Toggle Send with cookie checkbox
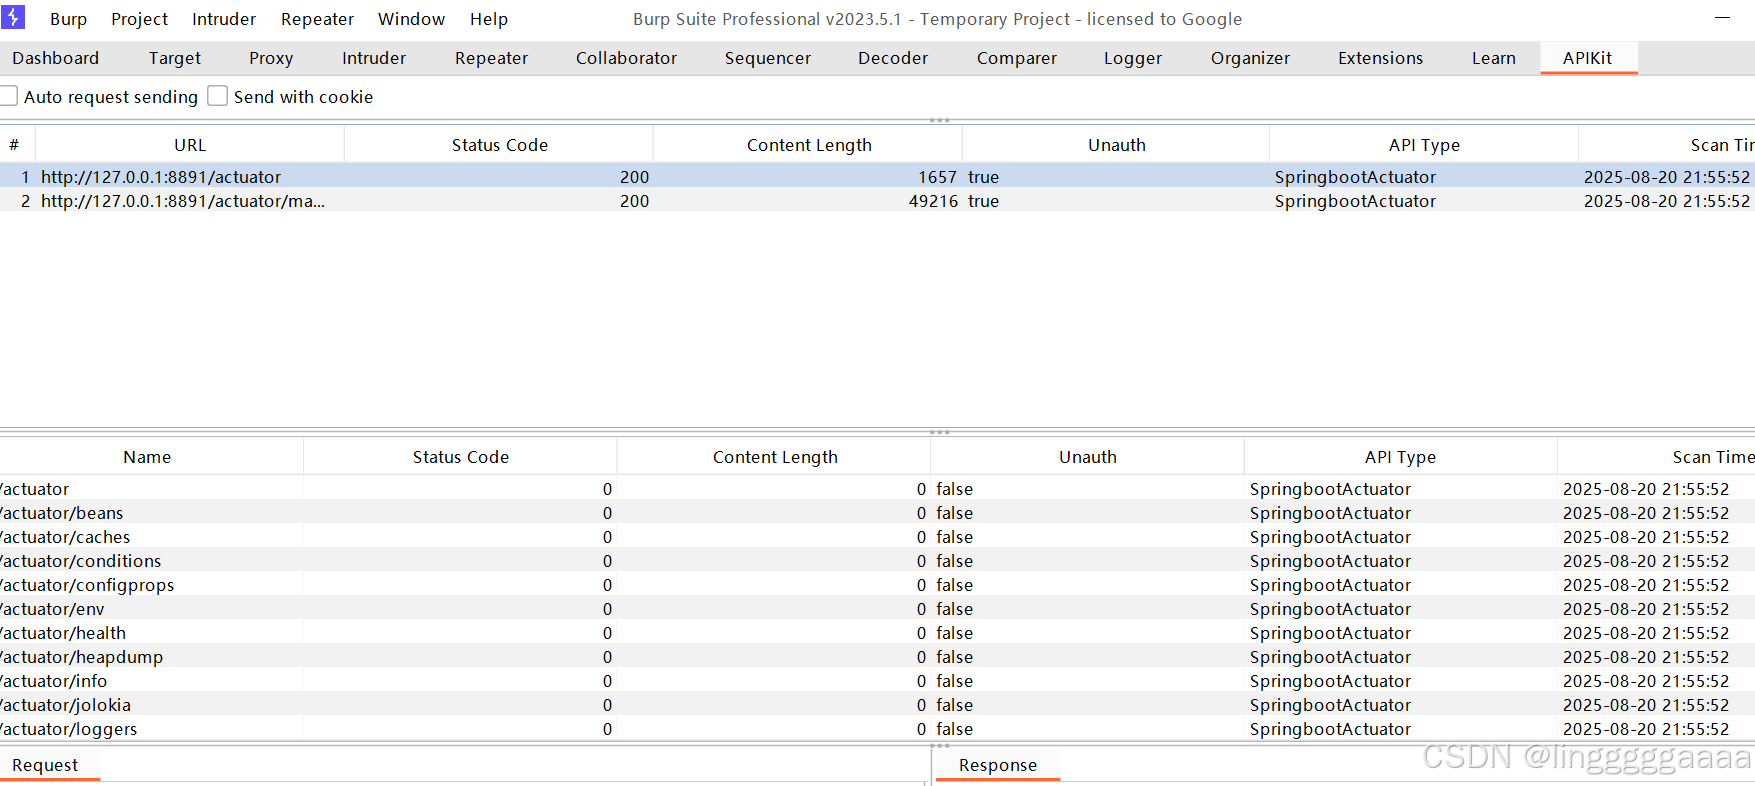Viewport: 1755px width, 786px height. 217,96
